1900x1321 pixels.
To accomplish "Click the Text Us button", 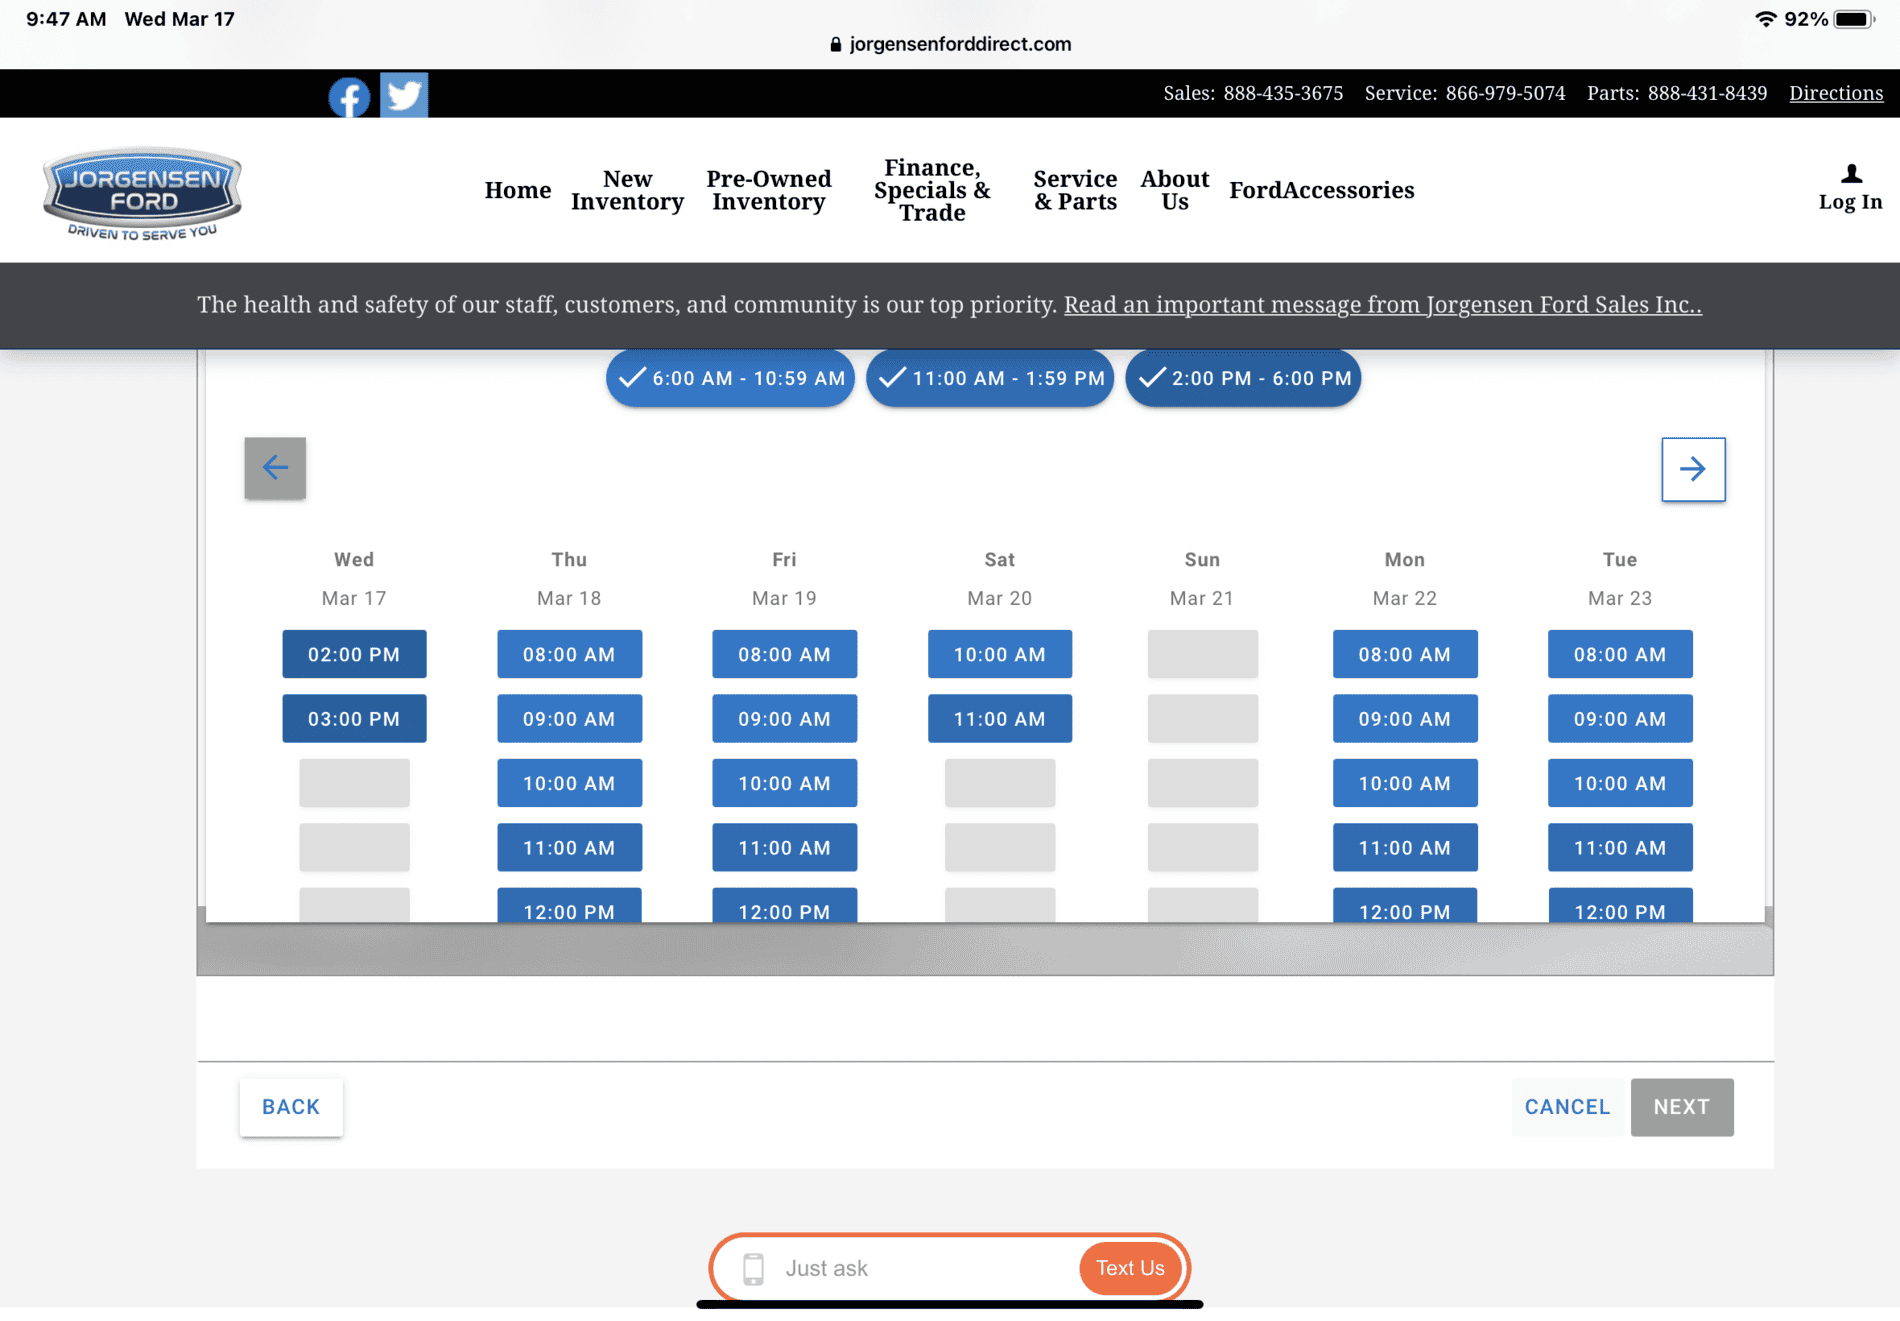I will tap(1130, 1268).
